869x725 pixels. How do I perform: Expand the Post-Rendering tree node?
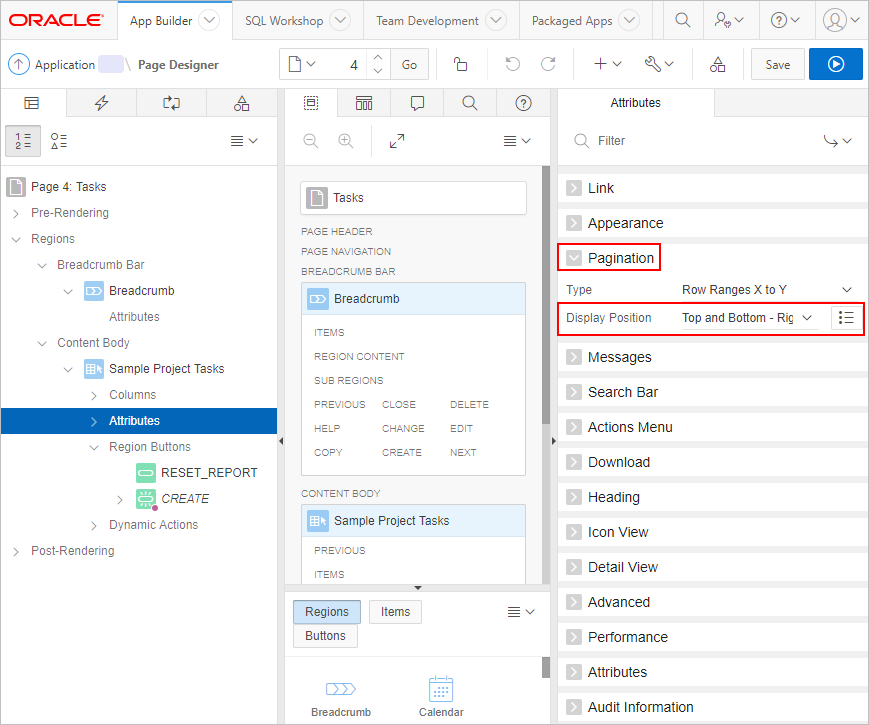(x=16, y=550)
